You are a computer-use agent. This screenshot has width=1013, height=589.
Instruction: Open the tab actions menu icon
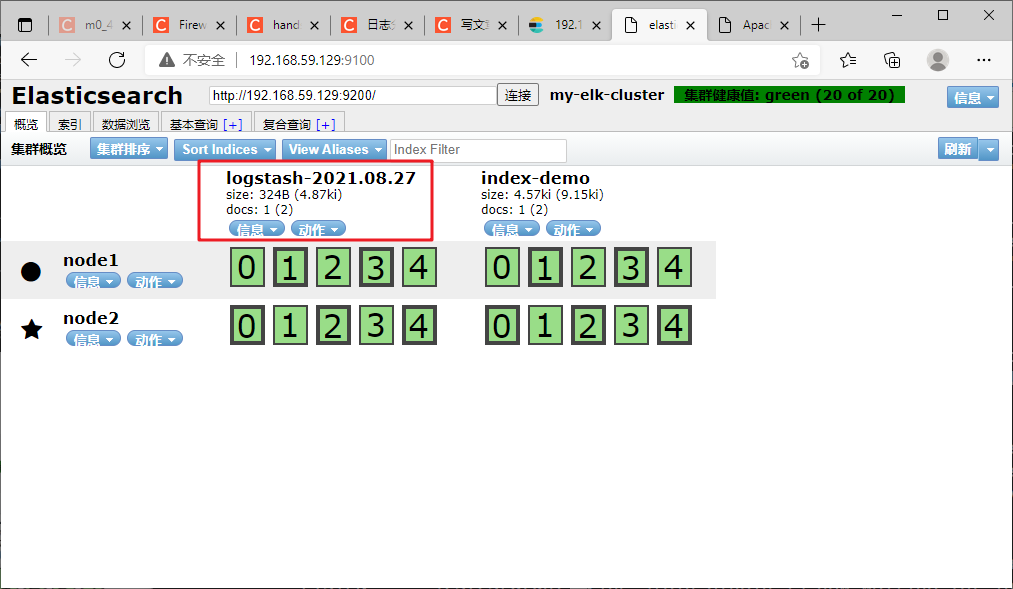click(x=25, y=25)
